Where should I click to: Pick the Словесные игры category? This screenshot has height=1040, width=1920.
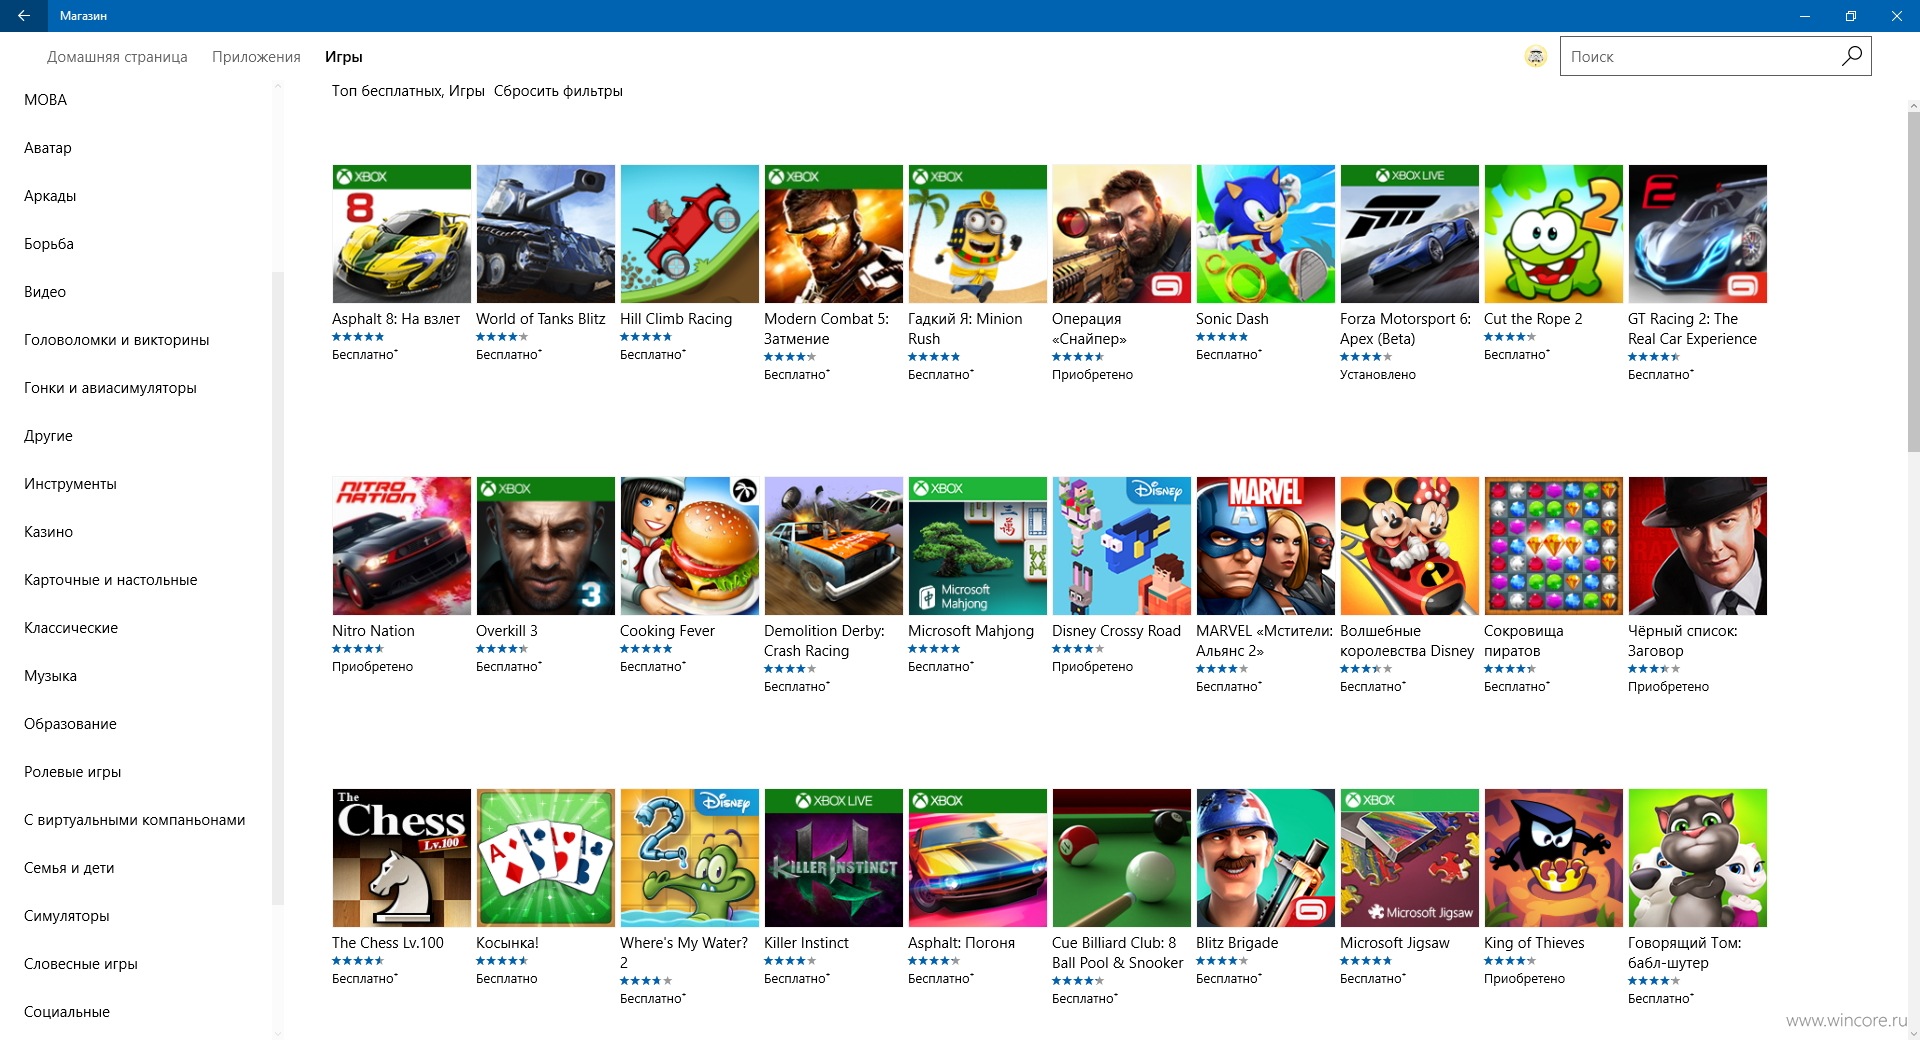coord(81,964)
